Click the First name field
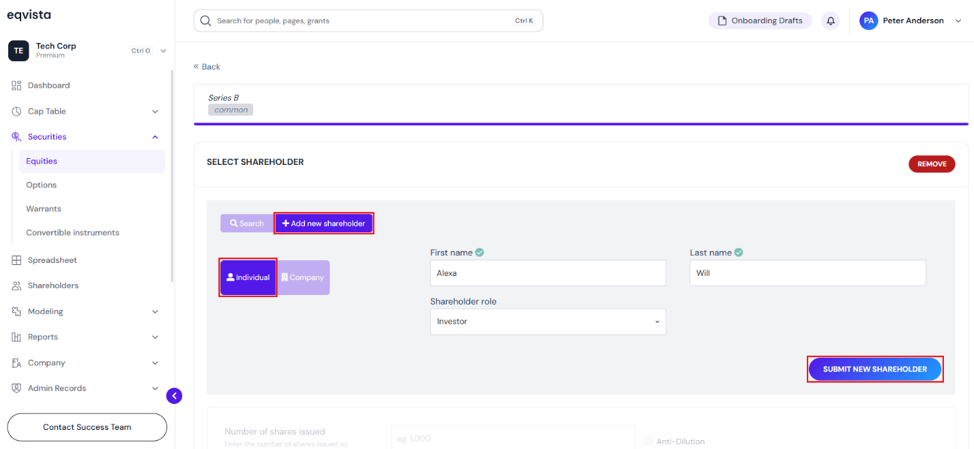This screenshot has width=974, height=449. click(548, 273)
